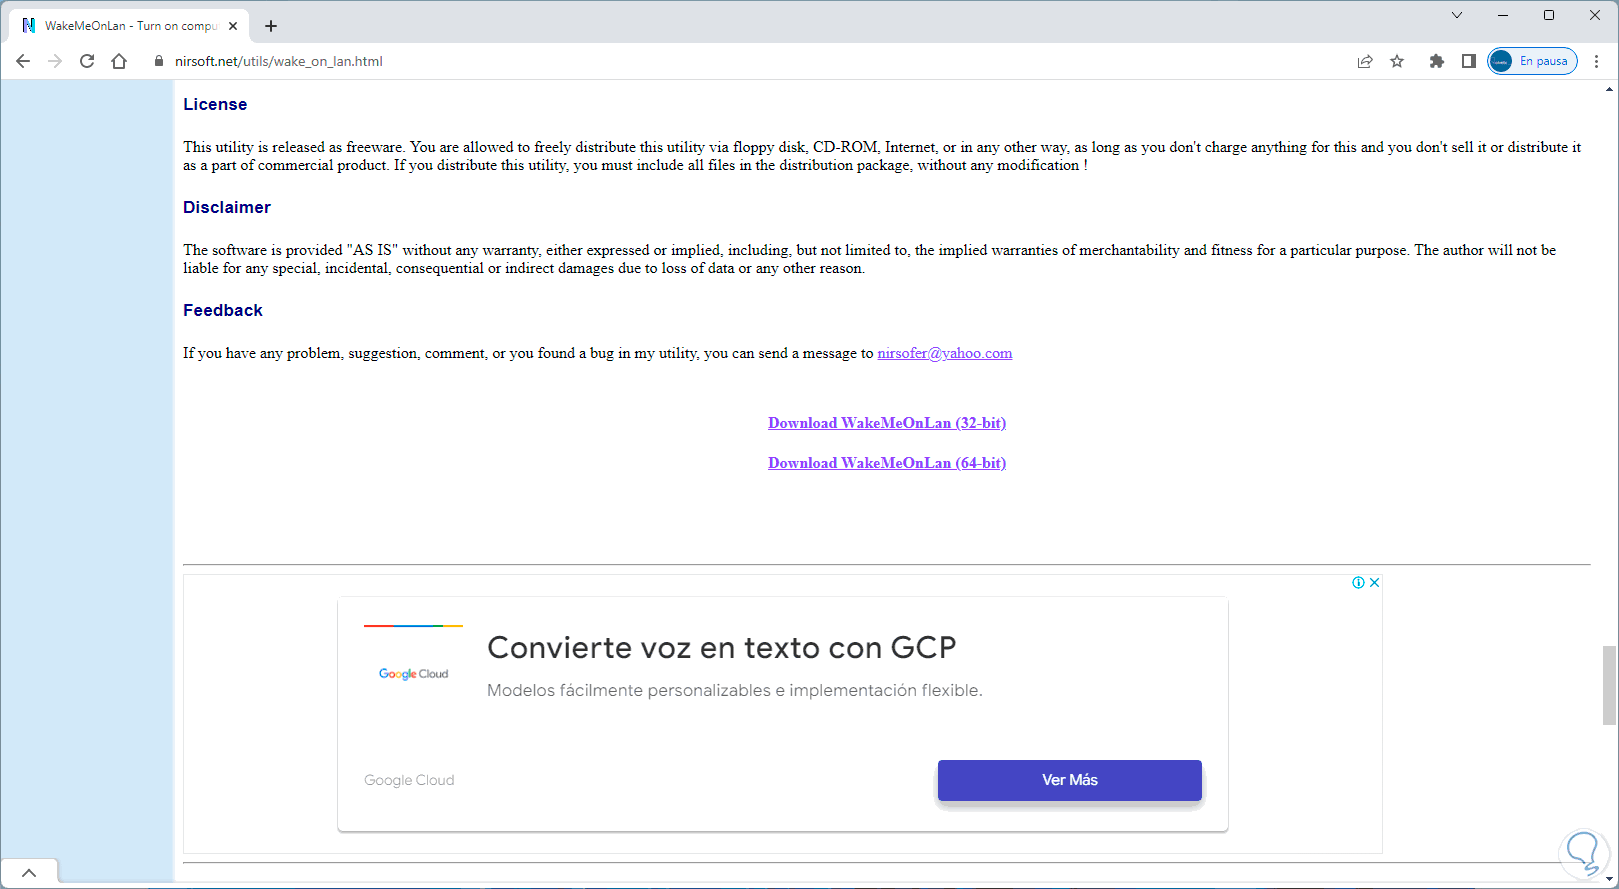Click the scrollbar up arrow
The image size is (1619, 889).
[x=1609, y=89]
